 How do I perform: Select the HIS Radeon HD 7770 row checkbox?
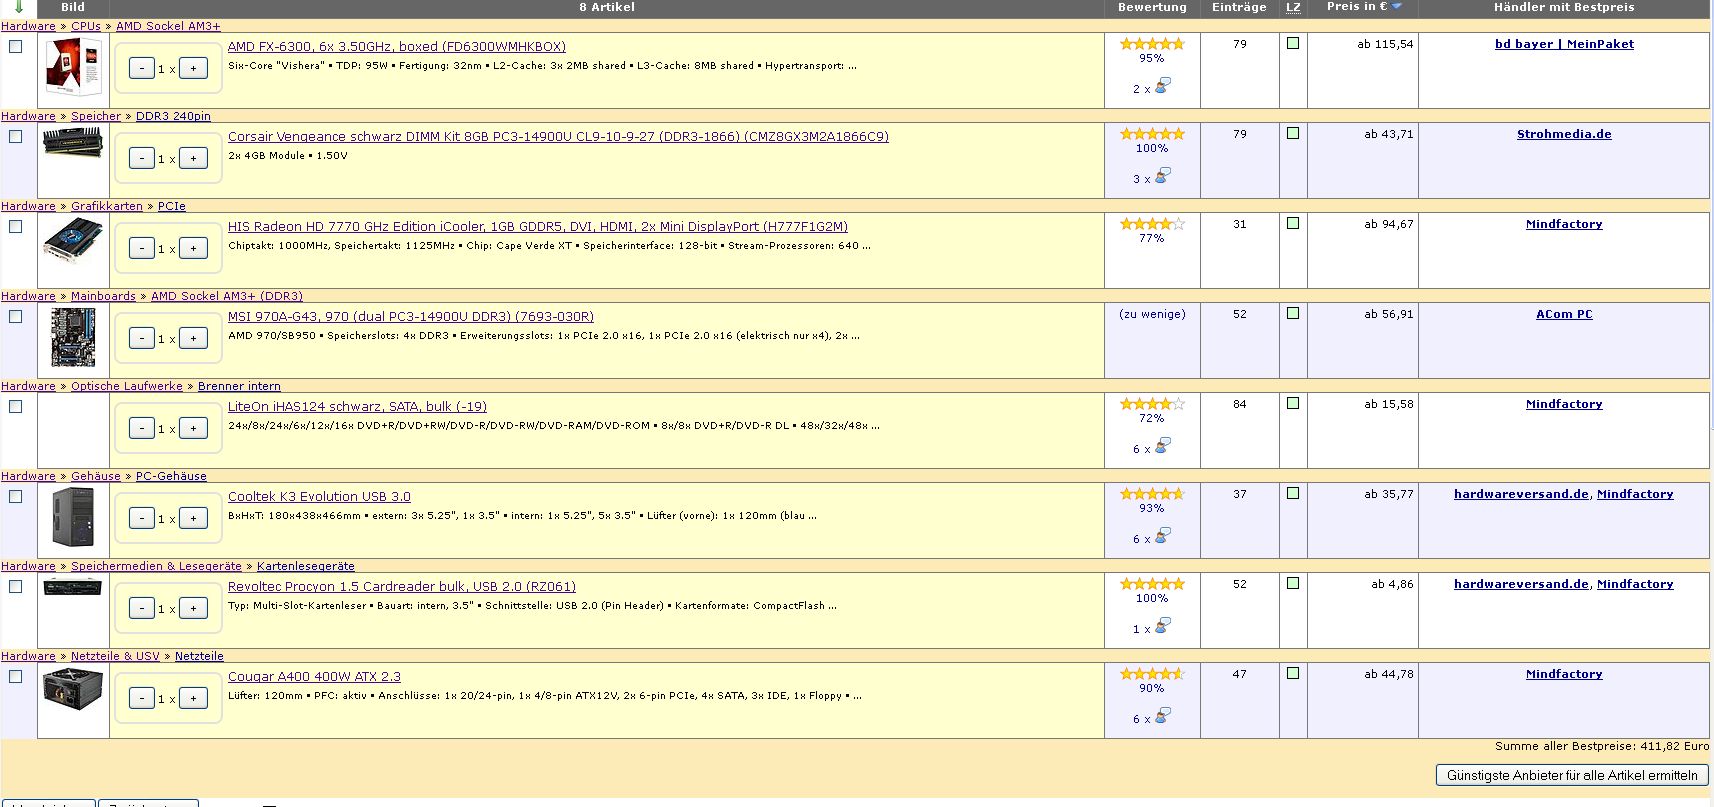tap(16, 226)
